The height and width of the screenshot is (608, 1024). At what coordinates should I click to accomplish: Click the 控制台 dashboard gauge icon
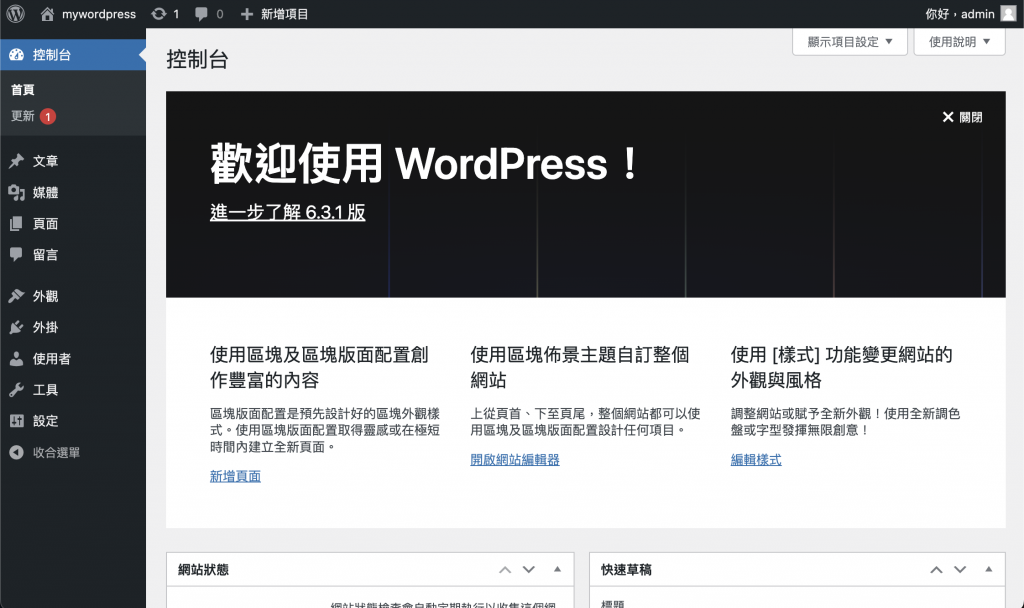pos(16,55)
